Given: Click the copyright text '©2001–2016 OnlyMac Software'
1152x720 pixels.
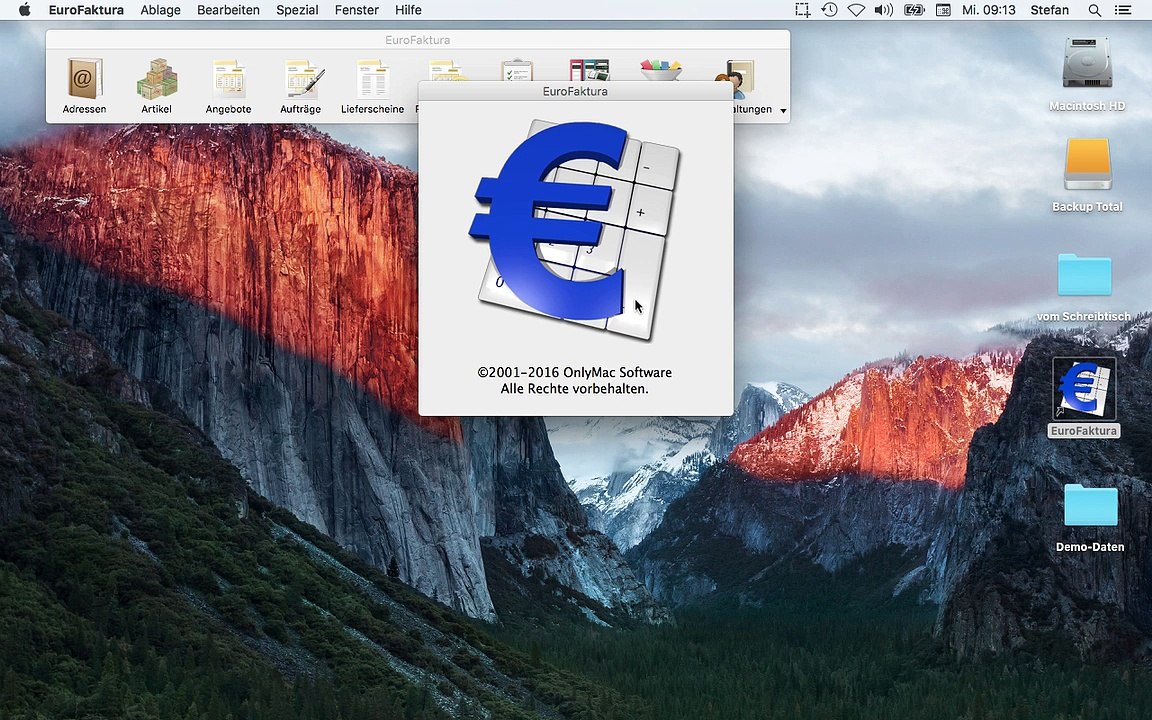Looking at the screenshot, I should point(575,372).
